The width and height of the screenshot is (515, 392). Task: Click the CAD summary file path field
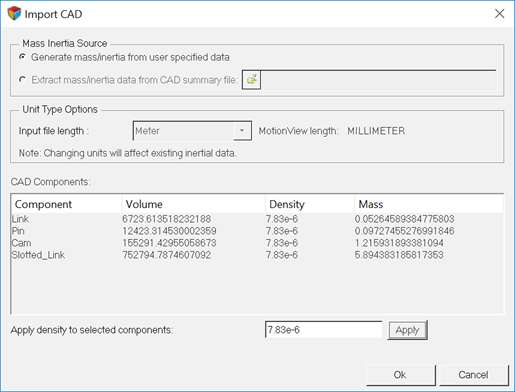pyautogui.click(x=378, y=80)
